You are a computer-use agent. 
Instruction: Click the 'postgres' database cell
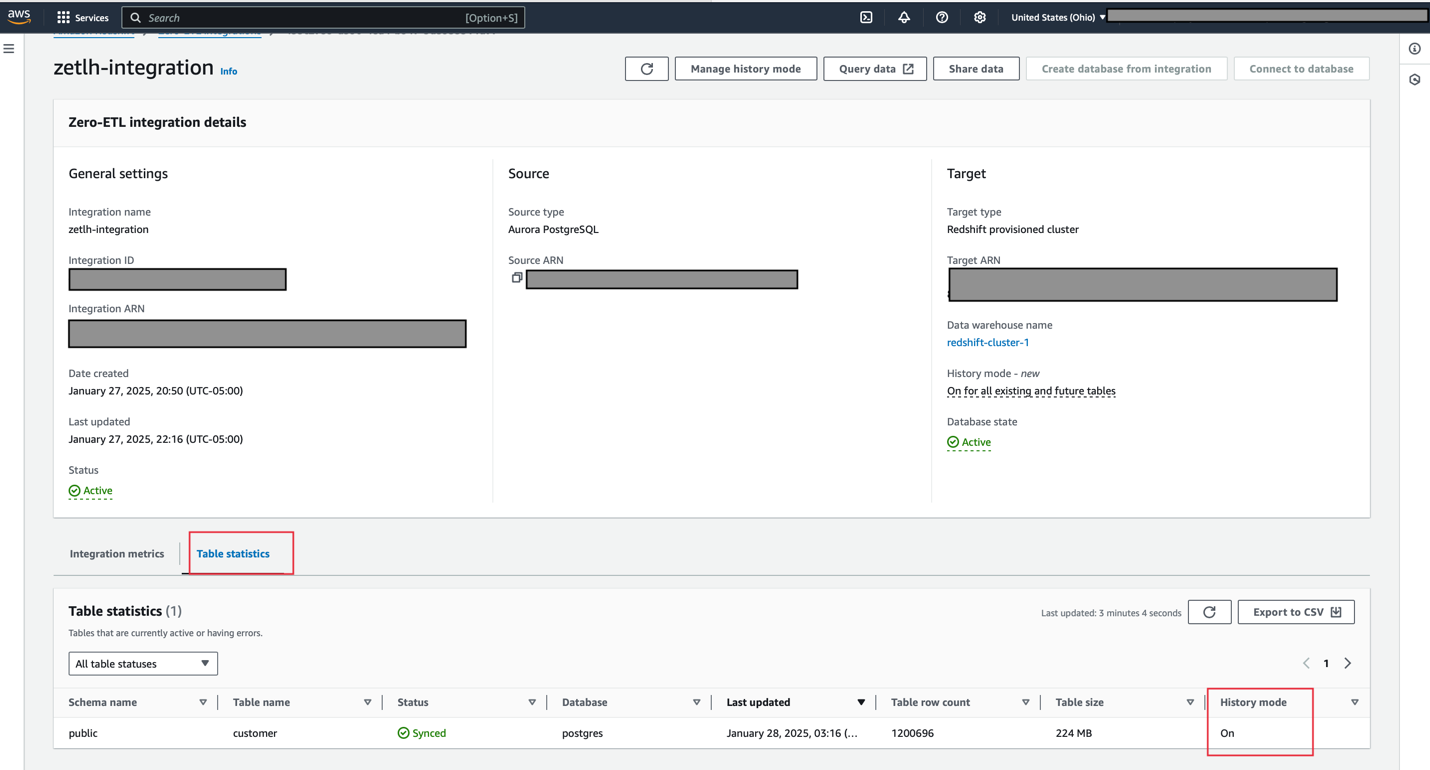tap(582, 733)
